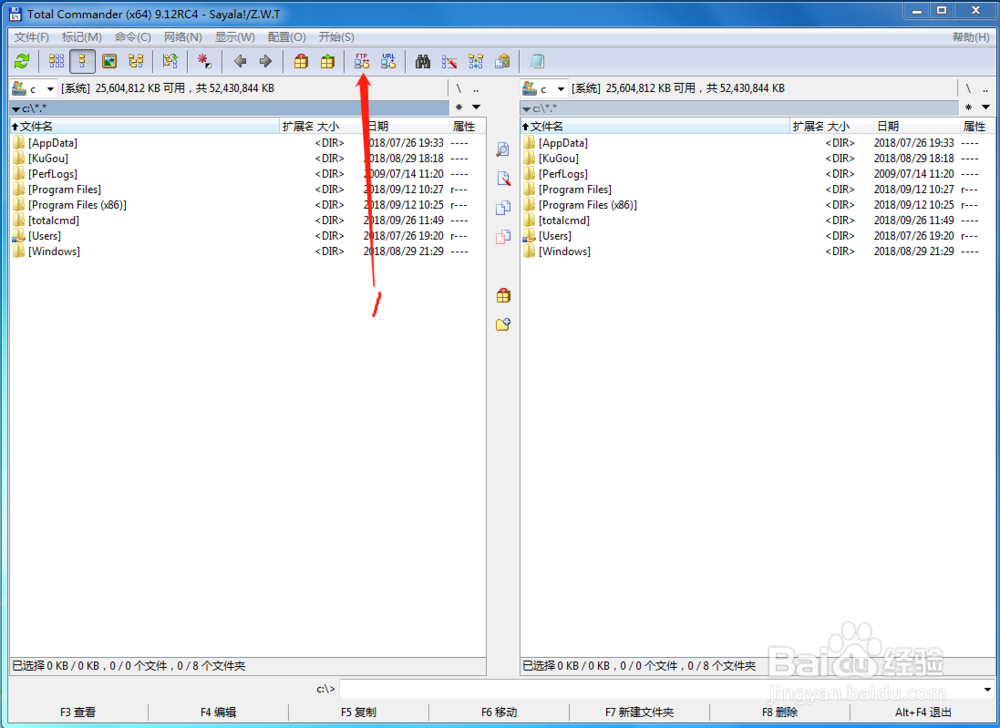Switch to brief file list view icon
This screenshot has width=1000, height=728.
tap(56, 61)
